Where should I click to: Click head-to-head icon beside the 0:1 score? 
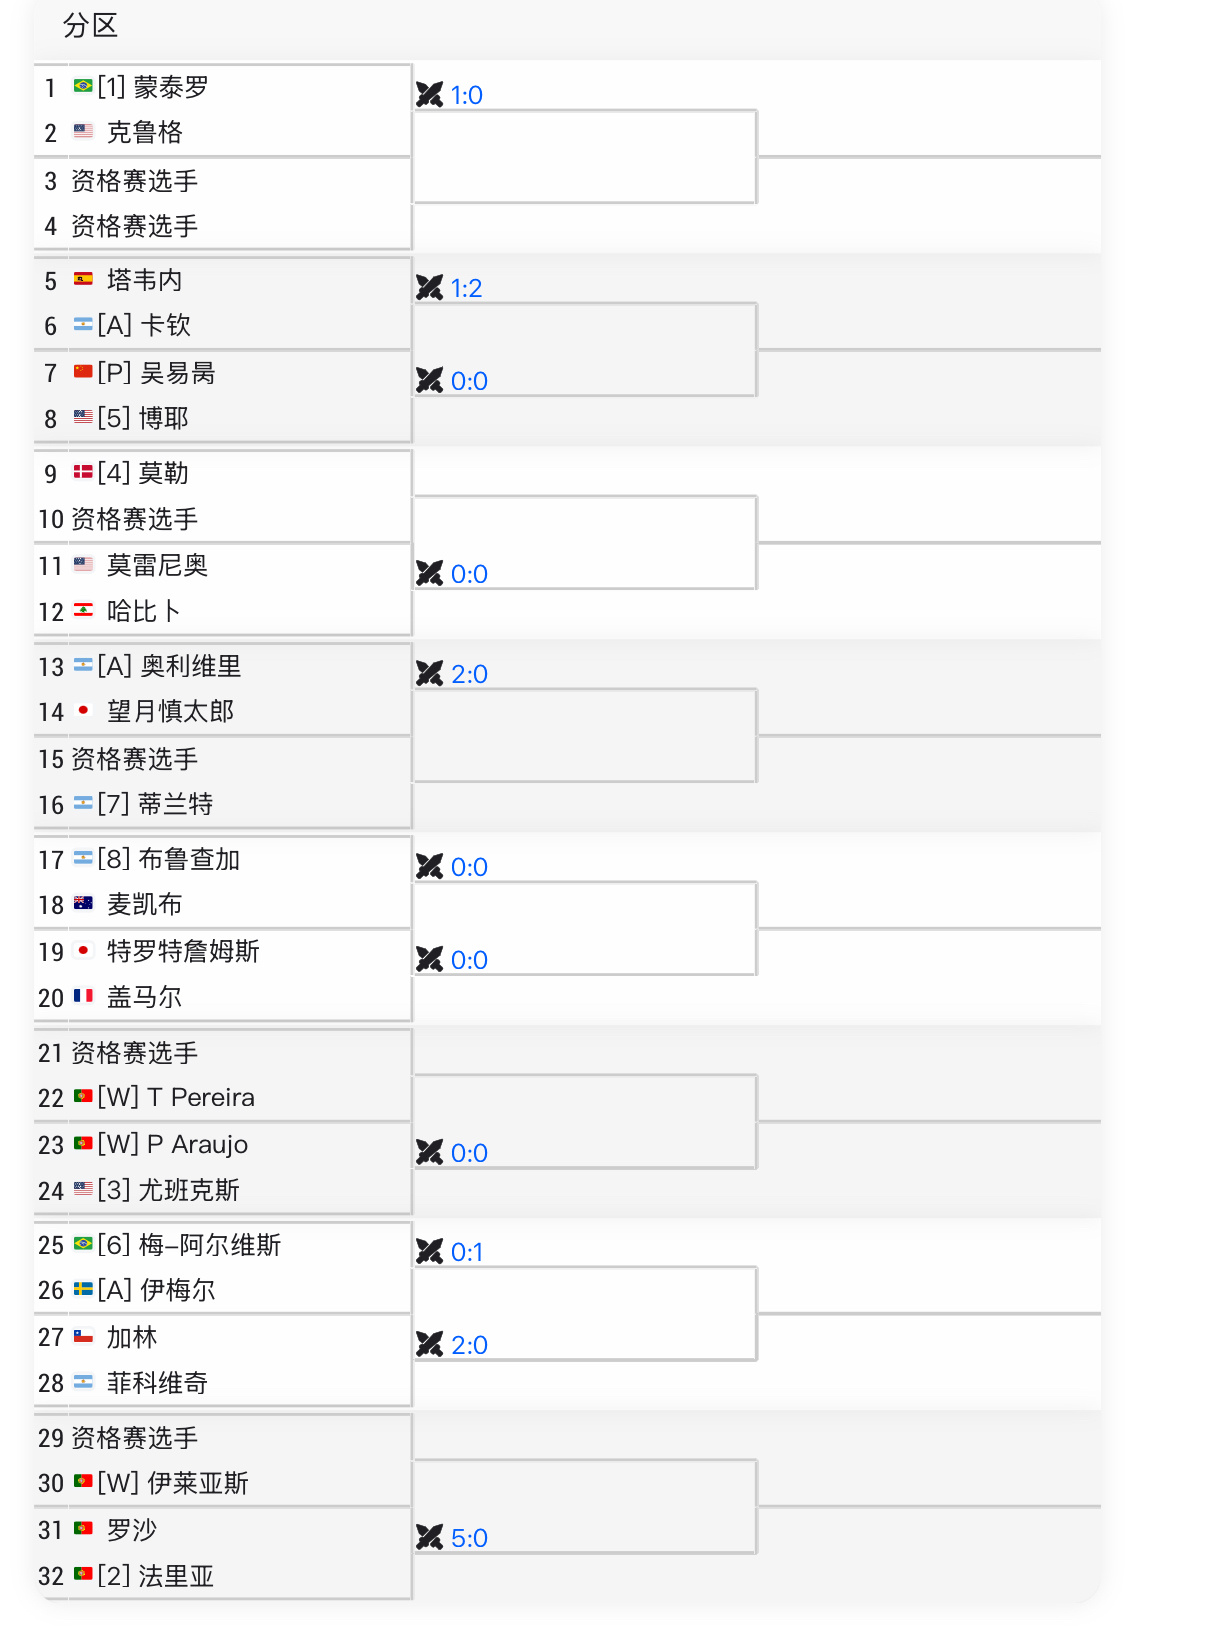[429, 1252]
